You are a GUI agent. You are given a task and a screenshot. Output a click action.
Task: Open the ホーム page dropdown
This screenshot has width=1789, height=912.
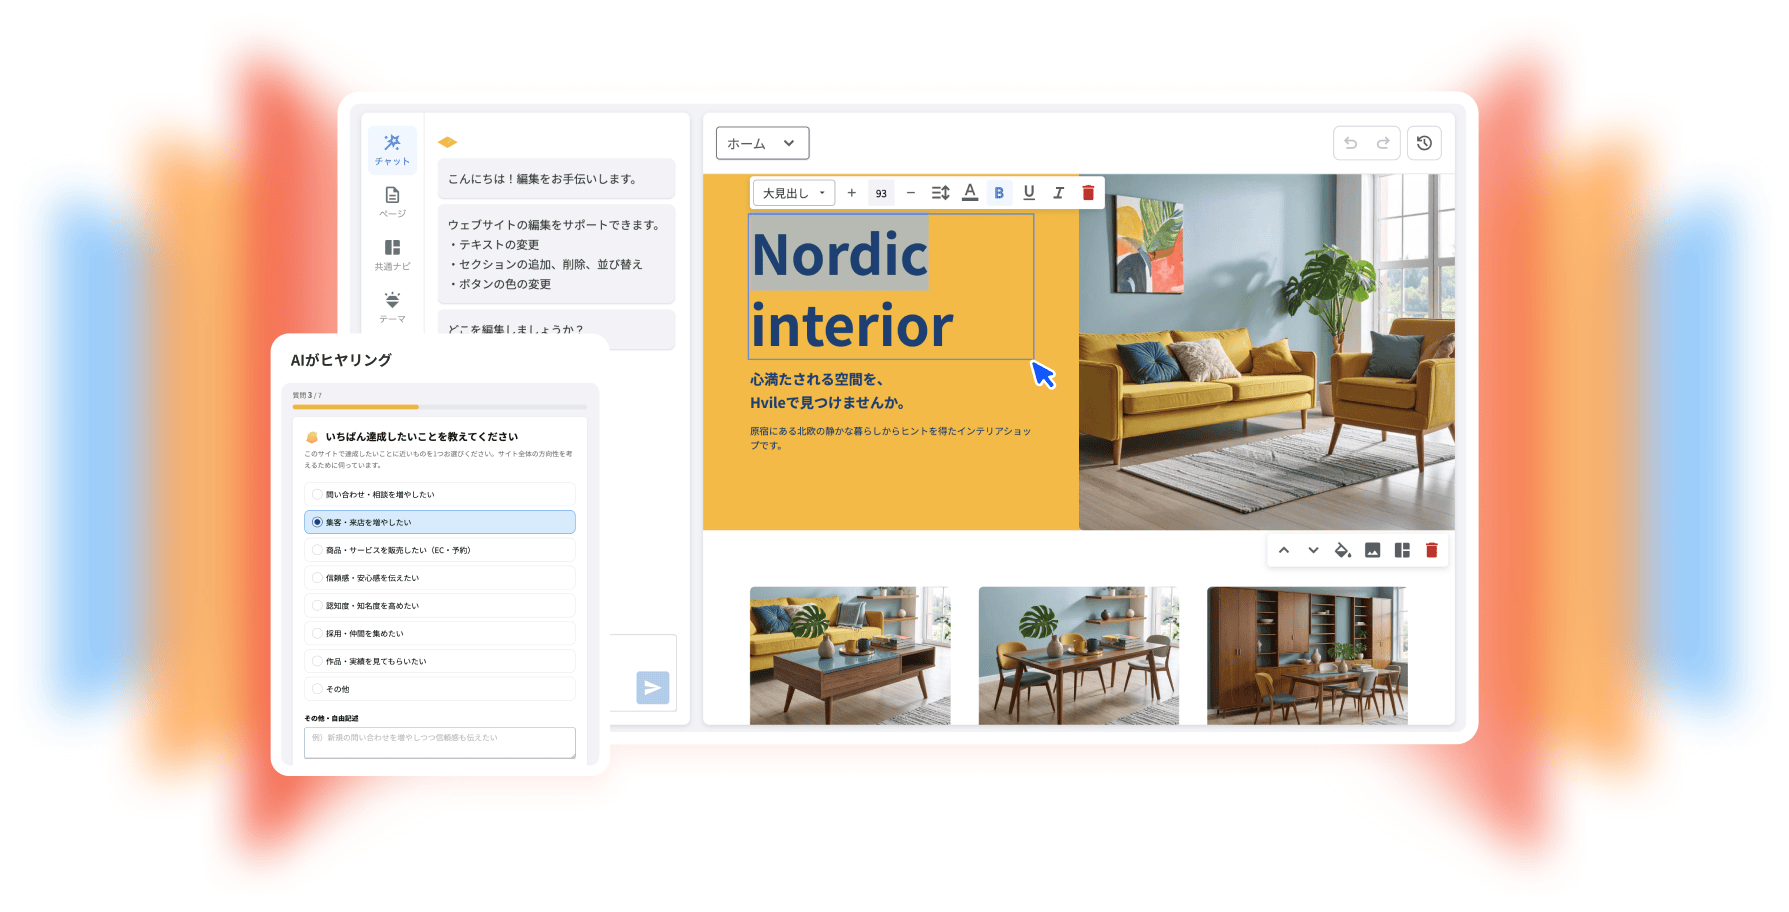(x=762, y=143)
